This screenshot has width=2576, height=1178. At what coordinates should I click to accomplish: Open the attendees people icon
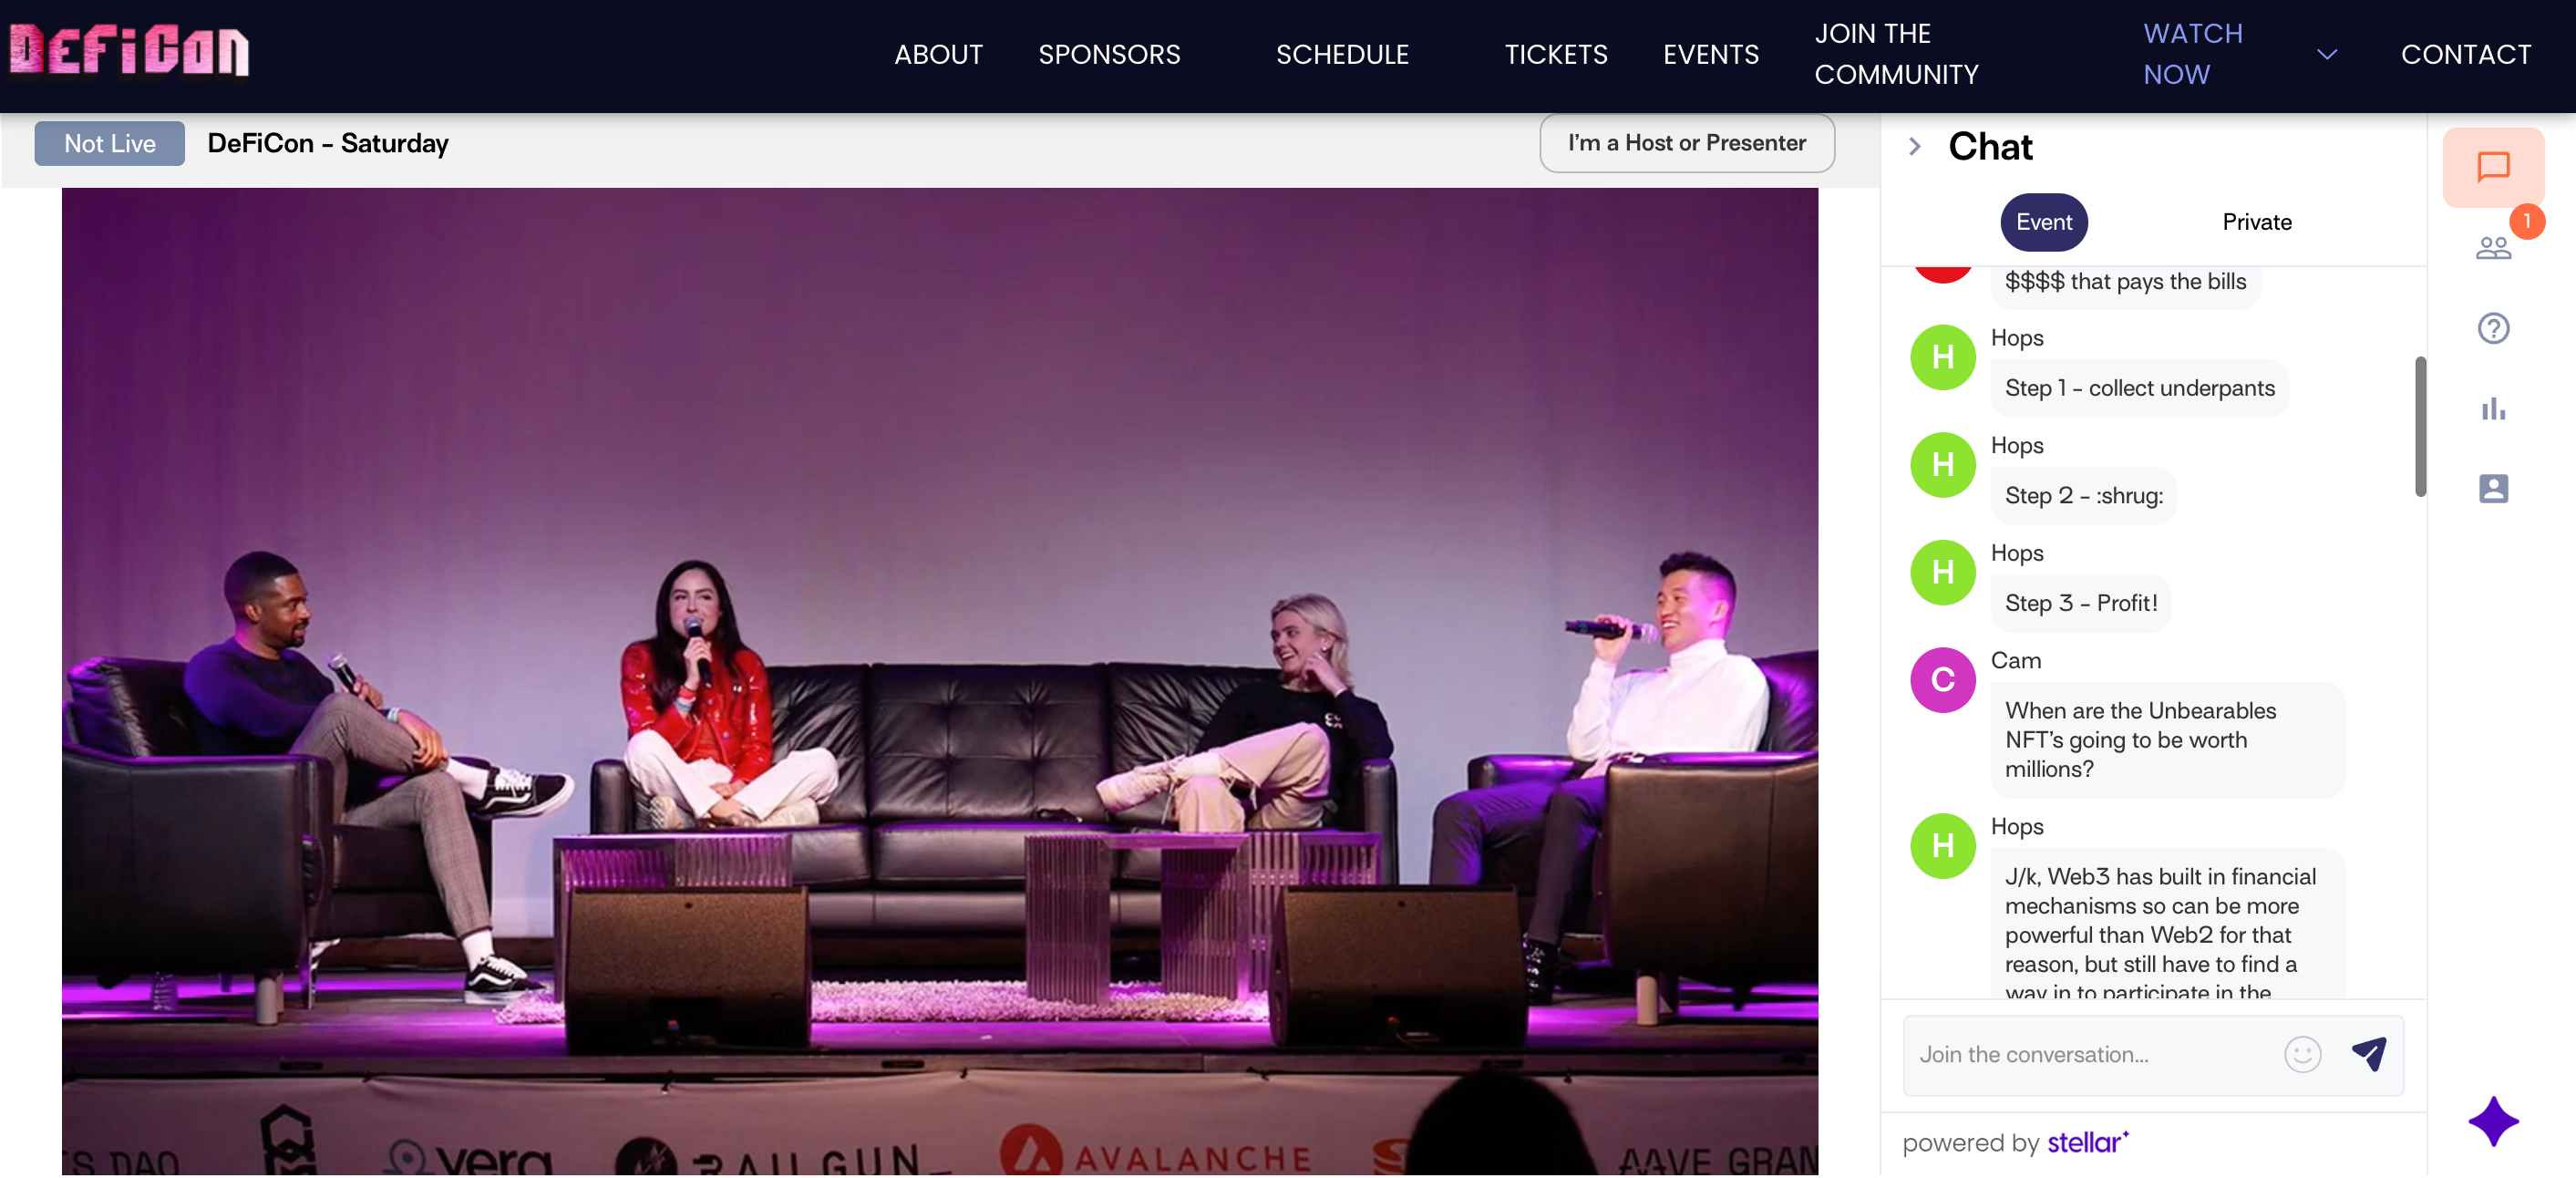coord(2493,247)
